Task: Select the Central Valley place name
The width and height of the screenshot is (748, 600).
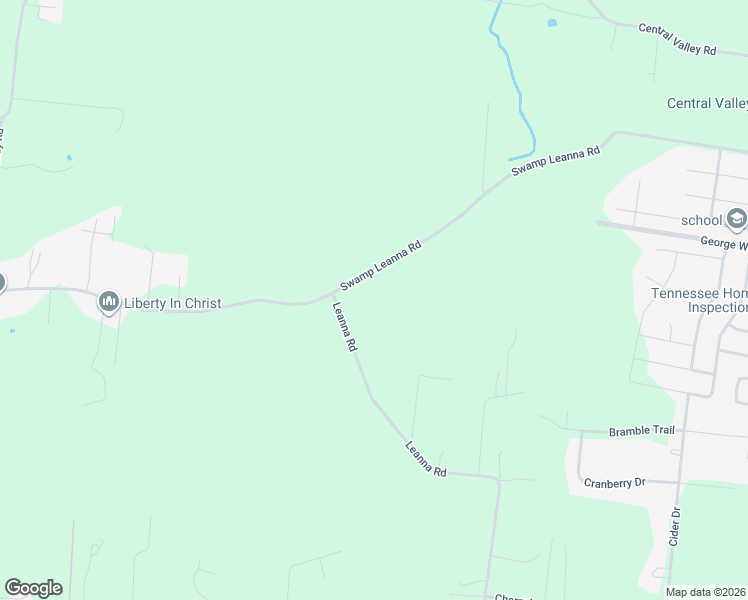Action: (x=707, y=103)
